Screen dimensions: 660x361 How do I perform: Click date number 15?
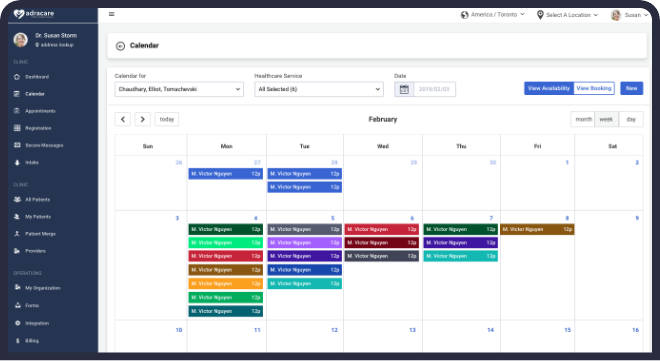pyautogui.click(x=567, y=330)
